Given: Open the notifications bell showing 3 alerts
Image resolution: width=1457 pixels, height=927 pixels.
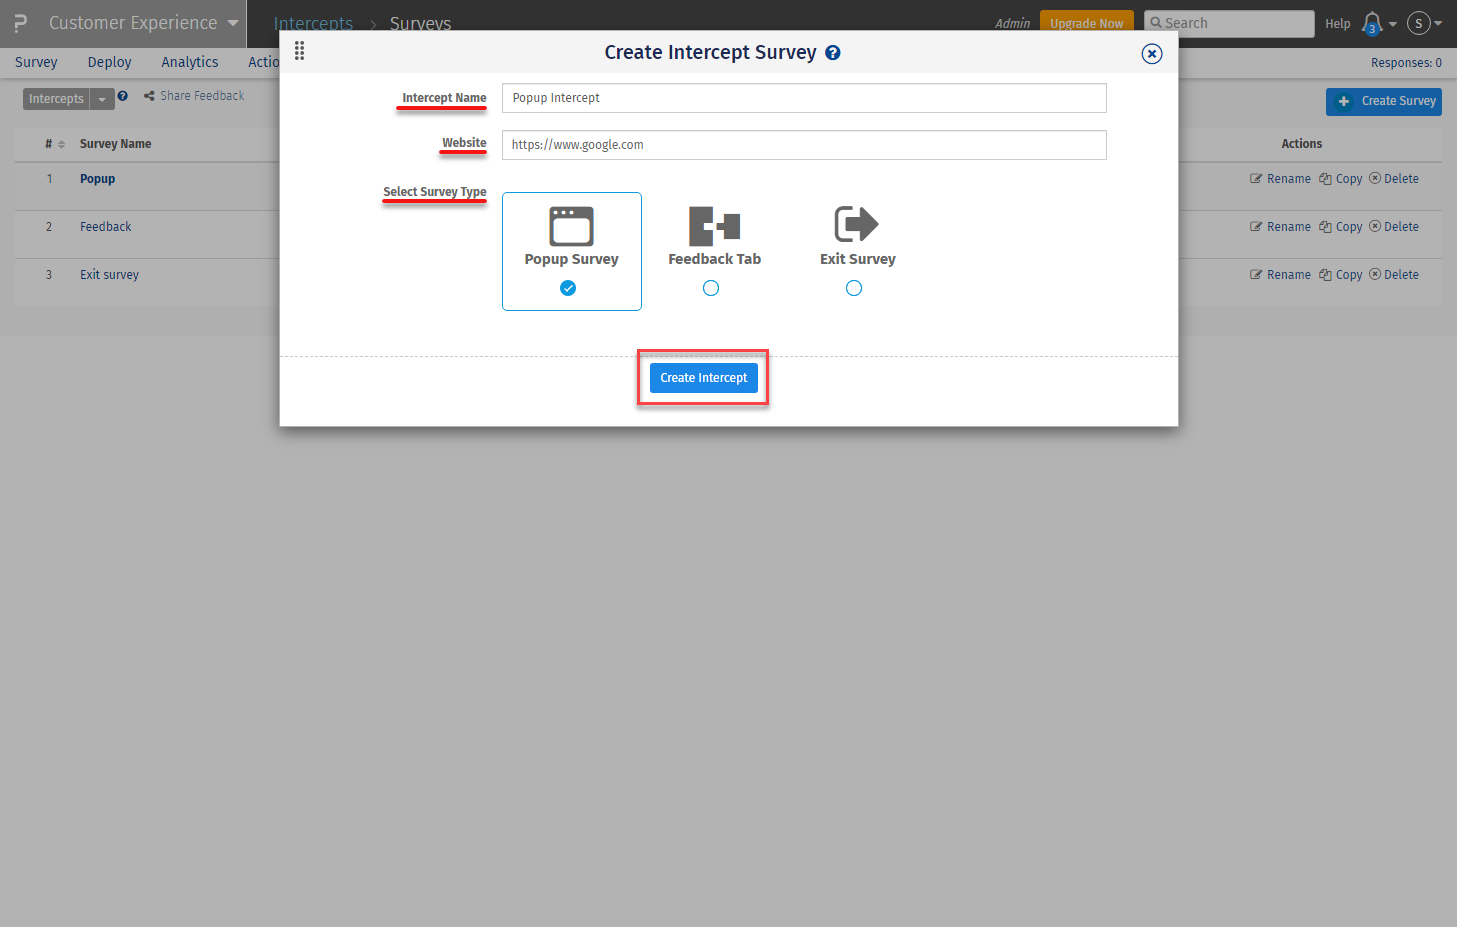Looking at the screenshot, I should coord(1372,23).
